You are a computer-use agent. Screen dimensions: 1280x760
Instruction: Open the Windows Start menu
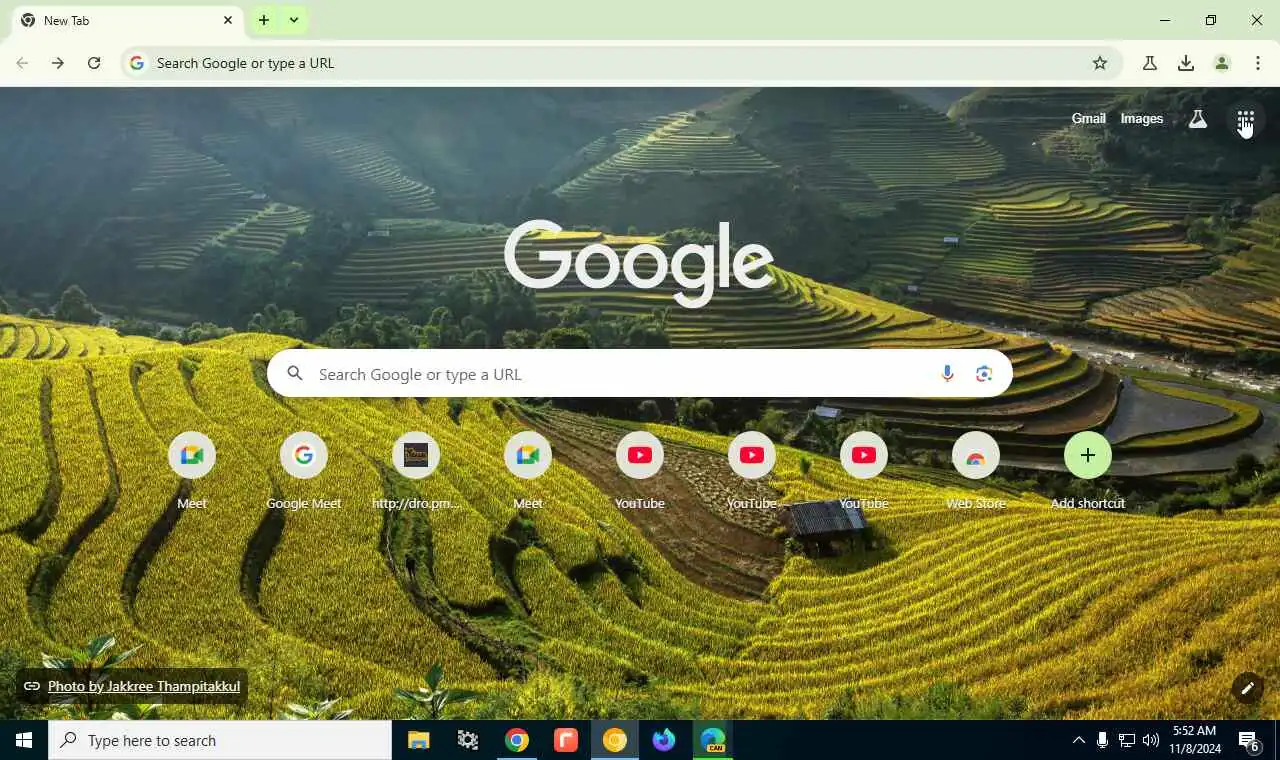tap(24, 740)
